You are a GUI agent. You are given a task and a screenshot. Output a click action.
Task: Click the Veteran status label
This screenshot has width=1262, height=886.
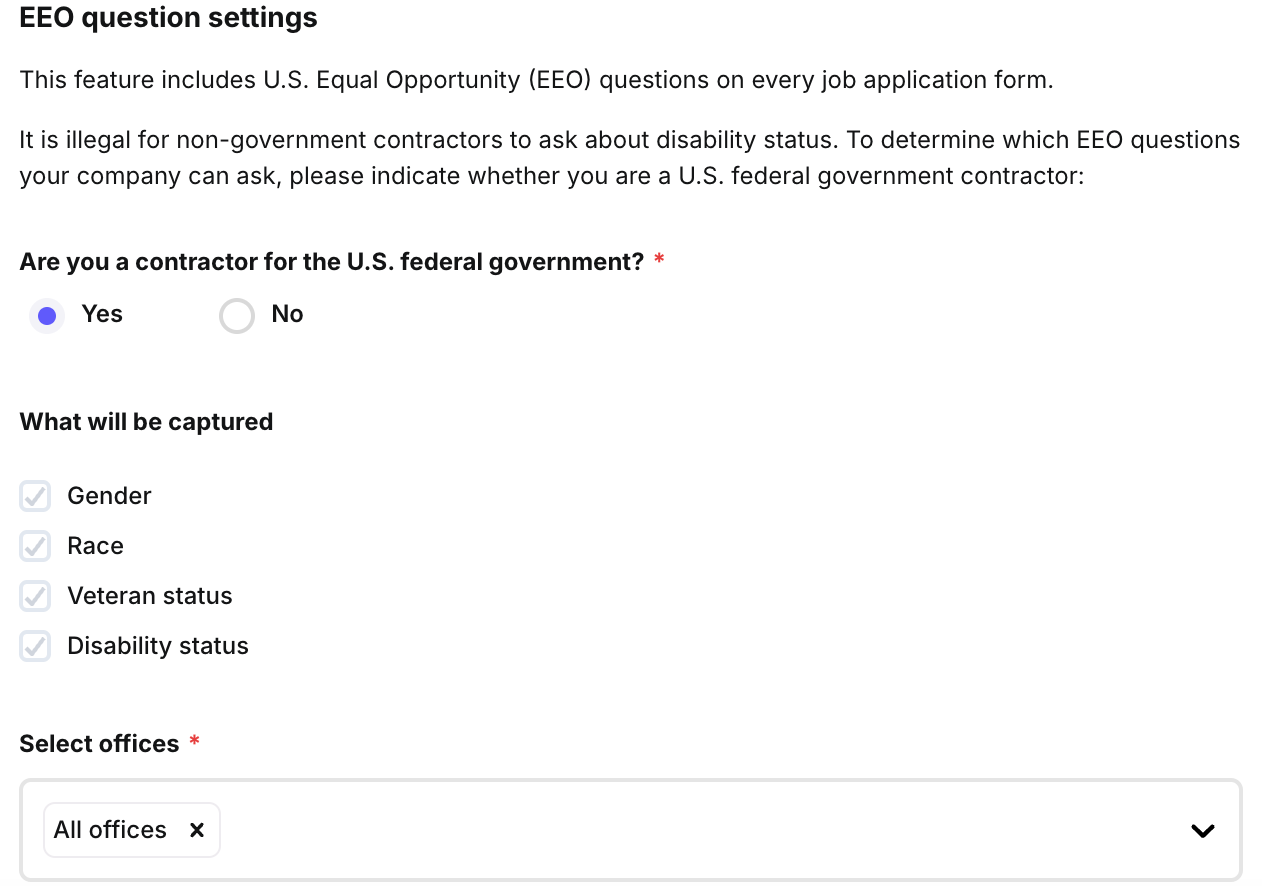click(x=149, y=596)
